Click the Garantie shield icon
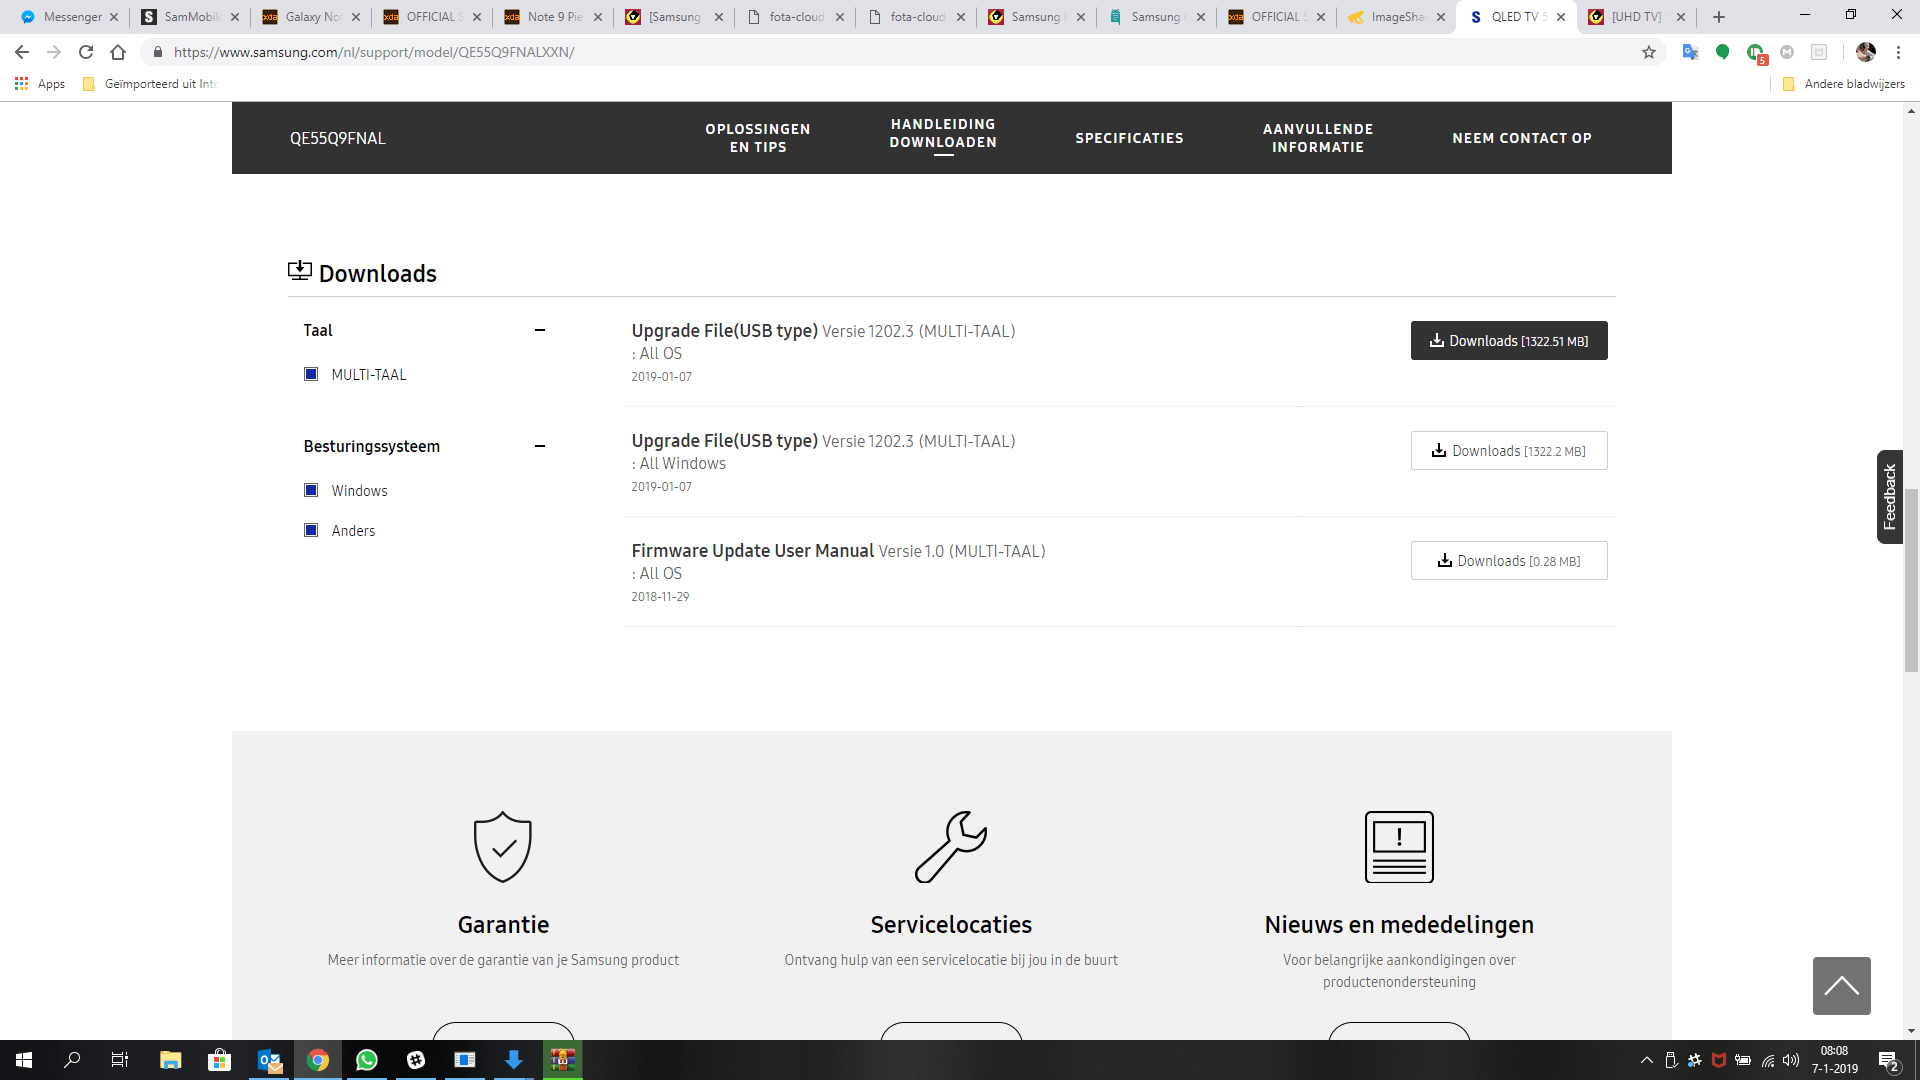 [503, 847]
